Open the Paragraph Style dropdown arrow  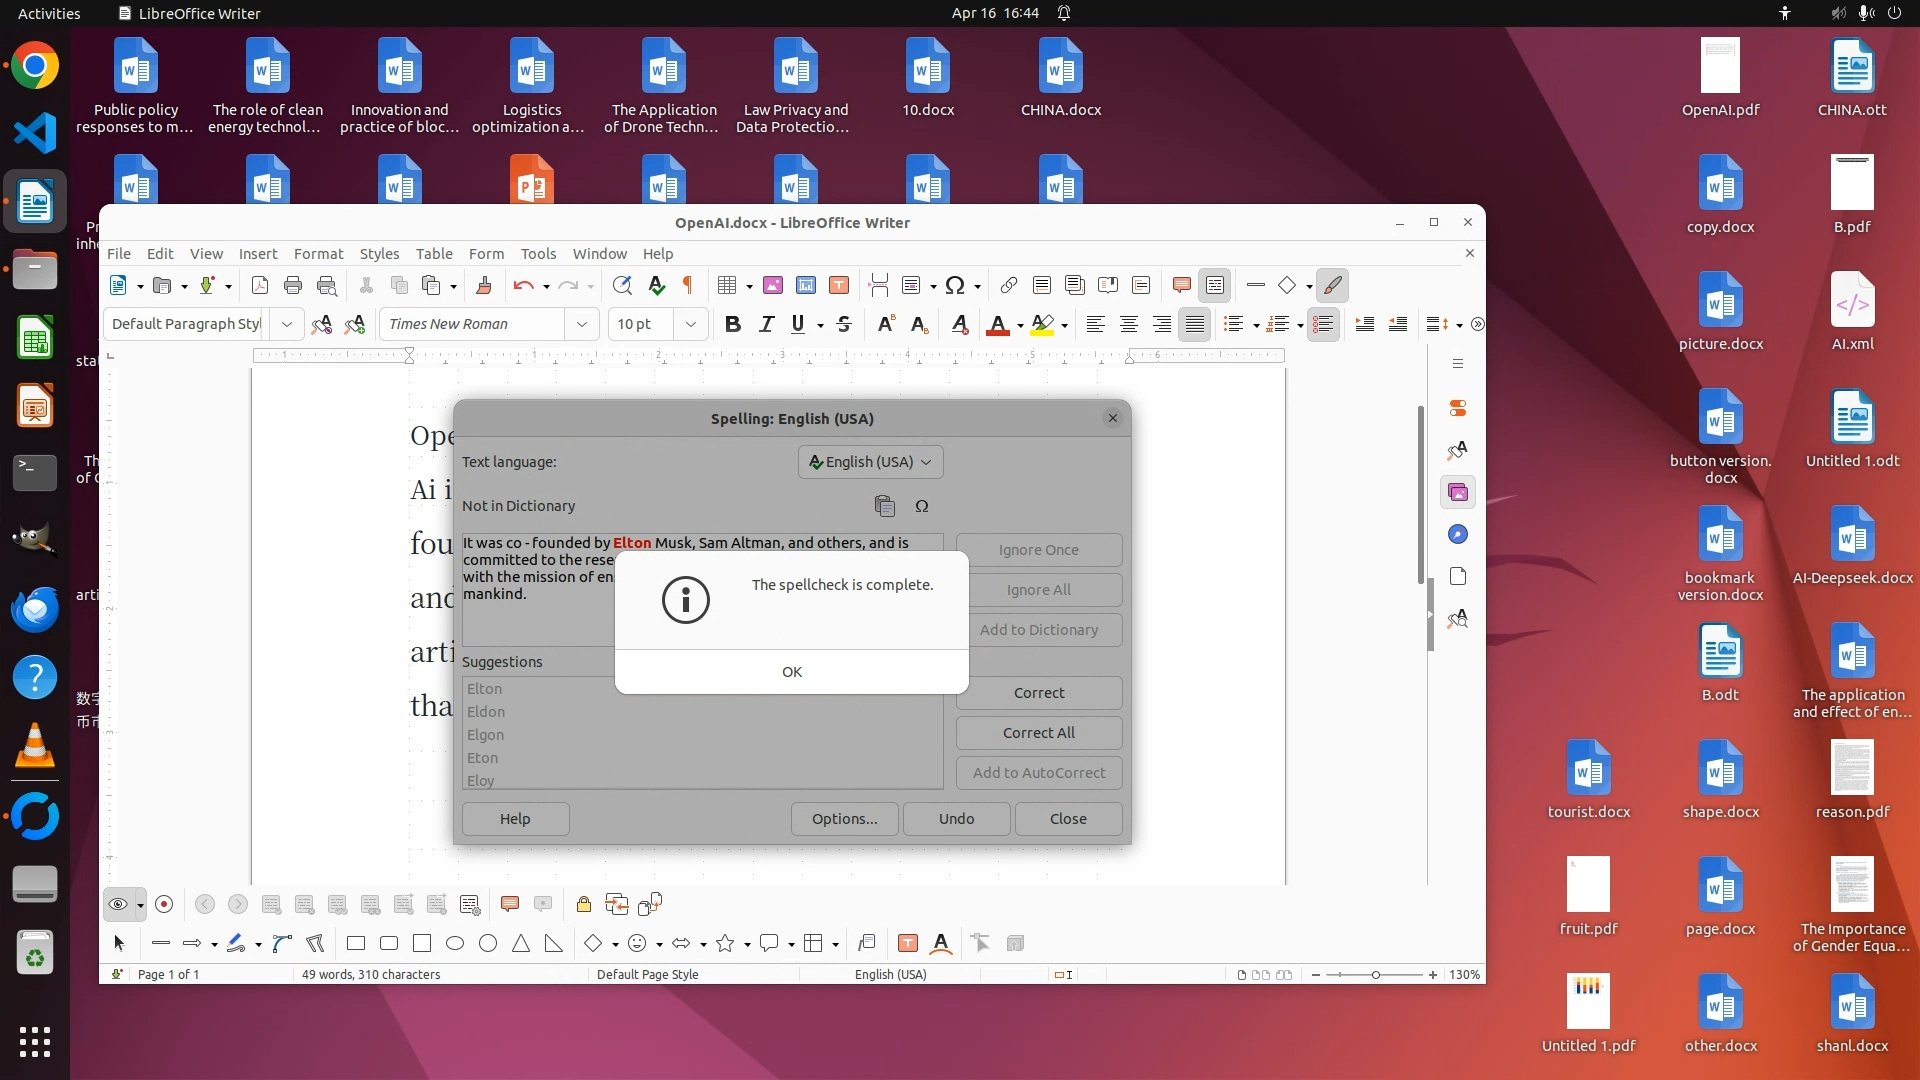point(287,324)
